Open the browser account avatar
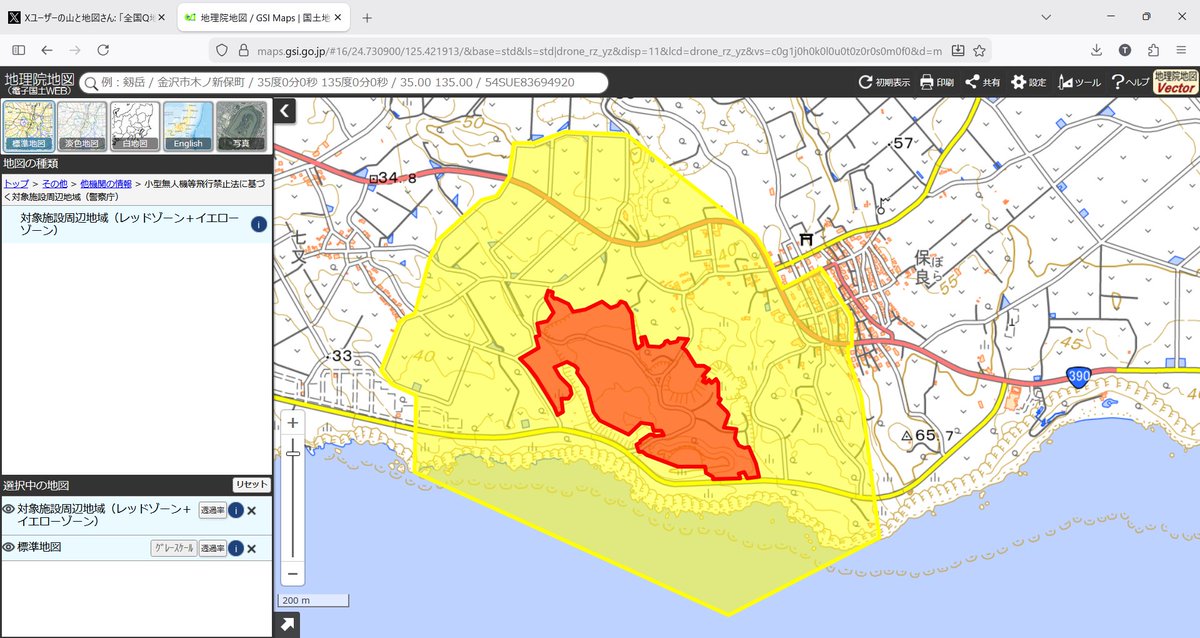 [x=1125, y=50]
